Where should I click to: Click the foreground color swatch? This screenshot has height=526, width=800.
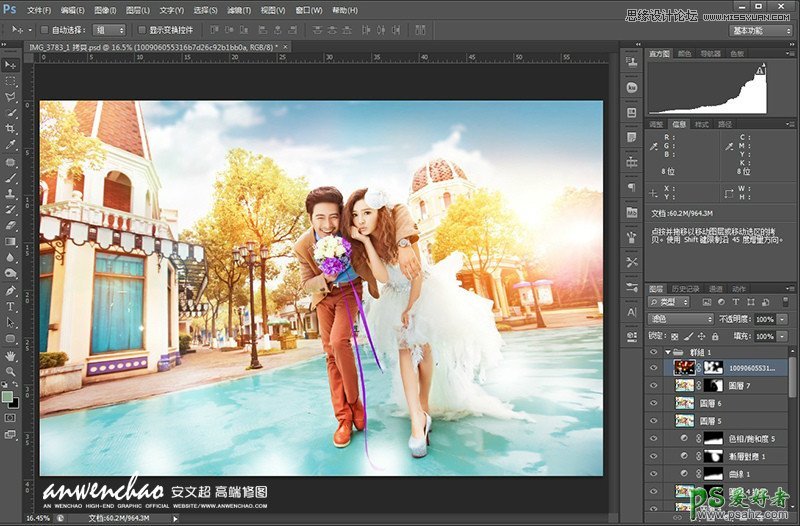8,397
